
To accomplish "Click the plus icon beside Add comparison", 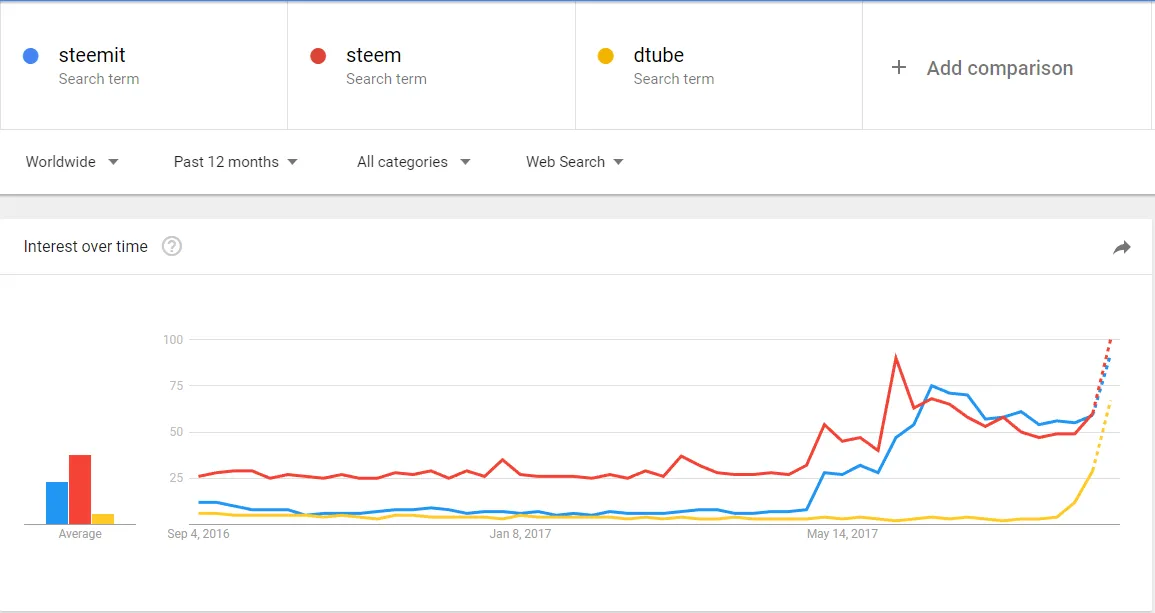I will tap(899, 68).
